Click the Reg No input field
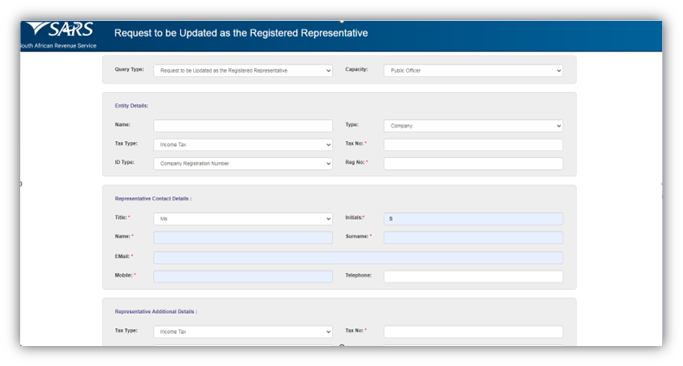This screenshot has width=683, height=366. pyautogui.click(x=473, y=163)
